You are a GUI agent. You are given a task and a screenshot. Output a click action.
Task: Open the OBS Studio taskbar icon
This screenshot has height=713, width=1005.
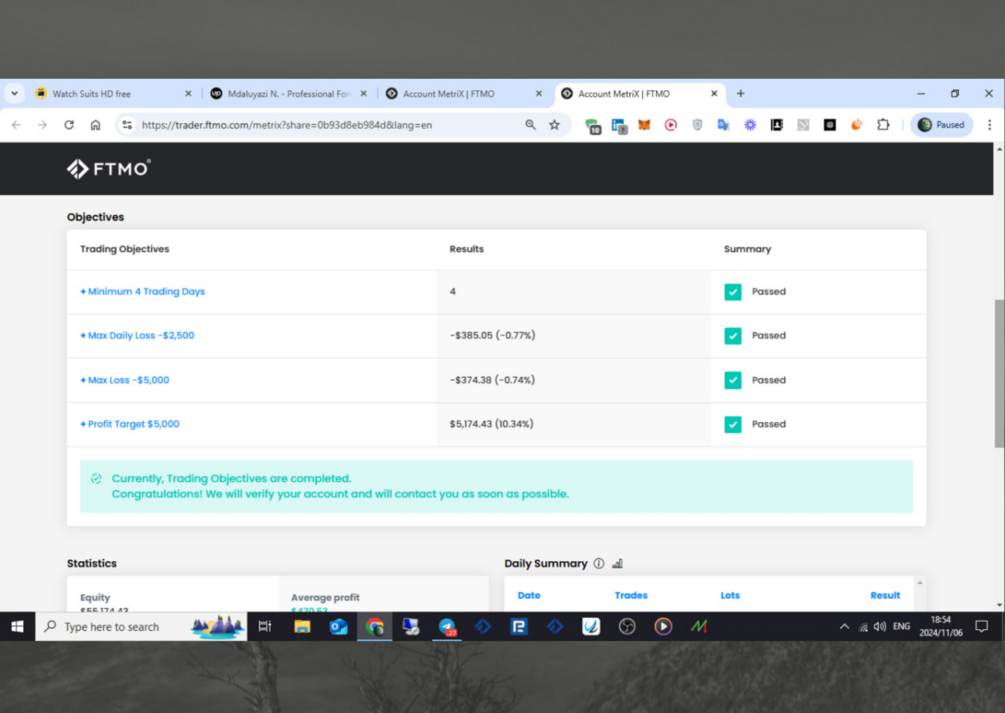tap(627, 627)
